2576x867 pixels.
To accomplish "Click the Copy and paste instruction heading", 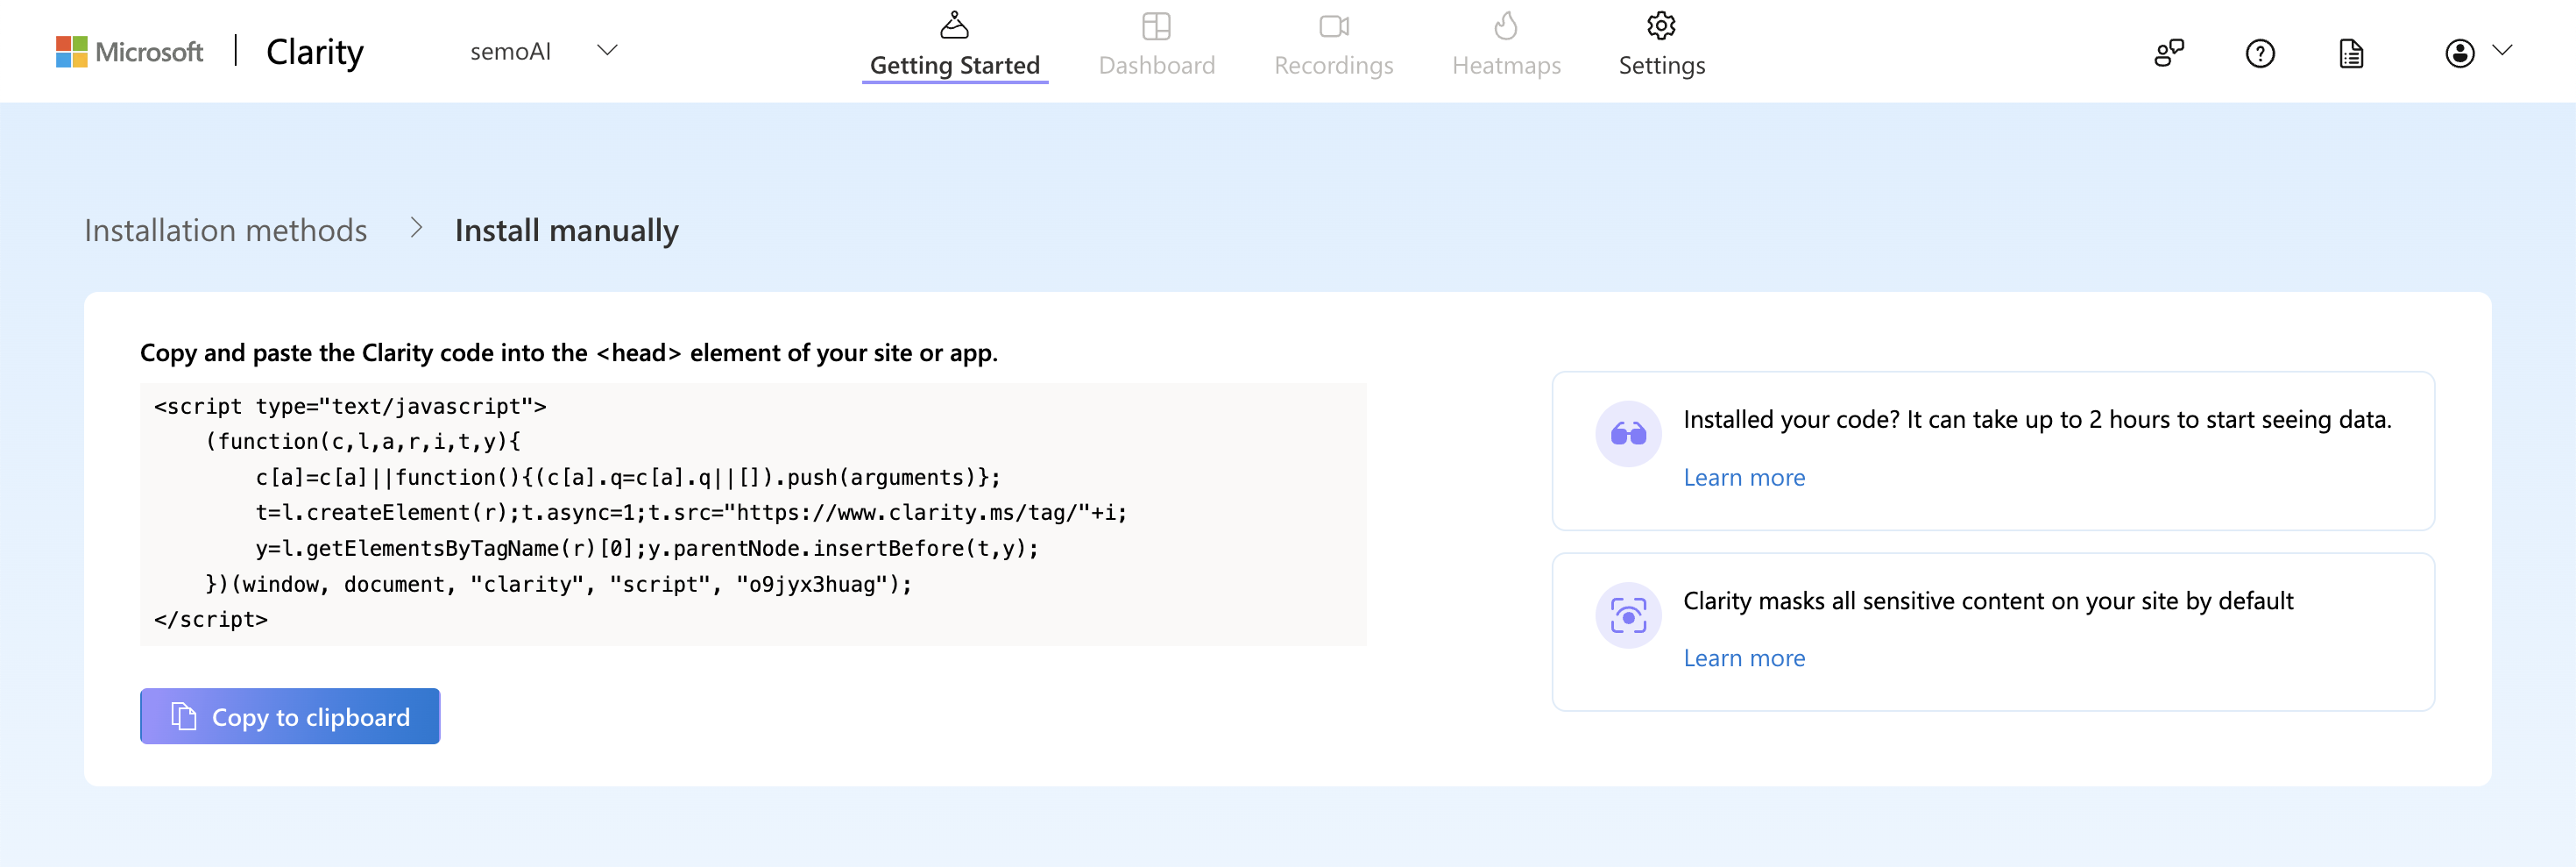I will (569, 352).
